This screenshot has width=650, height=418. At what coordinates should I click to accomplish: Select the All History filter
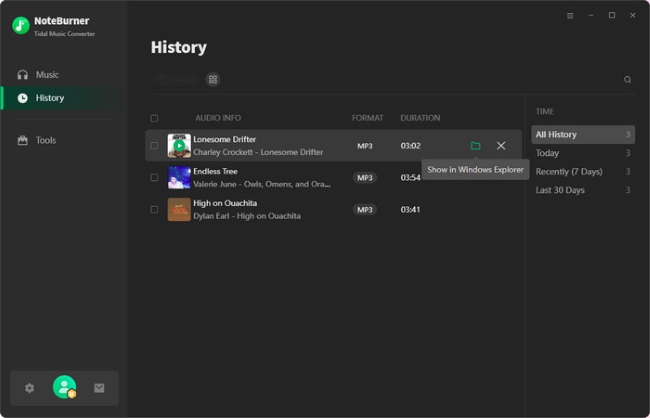click(x=583, y=134)
